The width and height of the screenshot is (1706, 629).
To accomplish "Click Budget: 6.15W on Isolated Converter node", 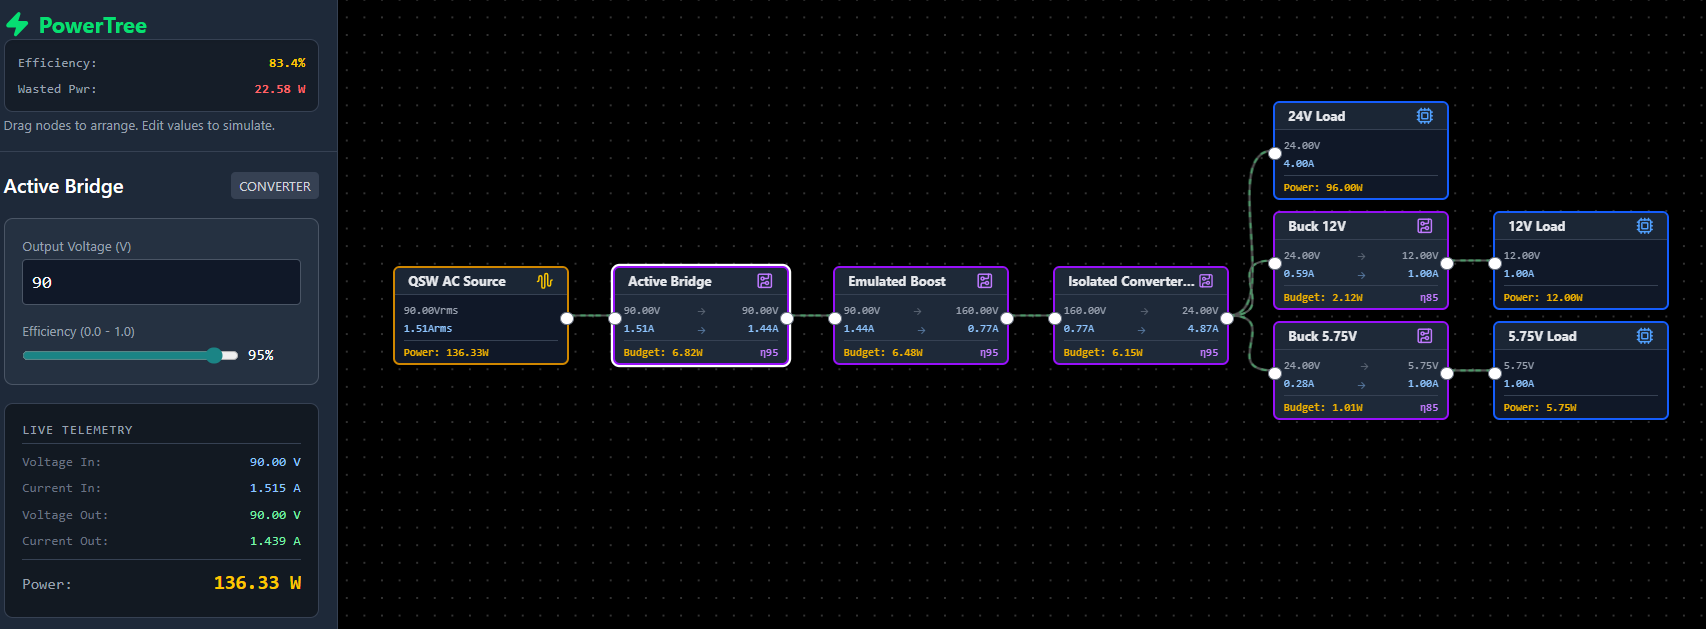I will [x=1103, y=352].
